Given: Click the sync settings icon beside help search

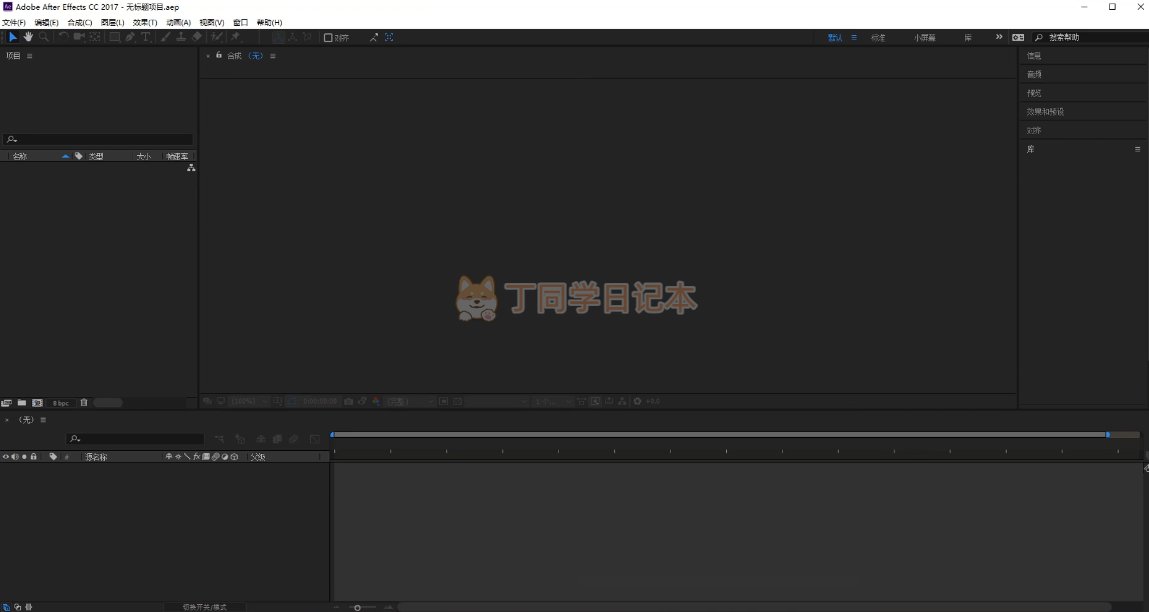Looking at the screenshot, I should [1018, 37].
